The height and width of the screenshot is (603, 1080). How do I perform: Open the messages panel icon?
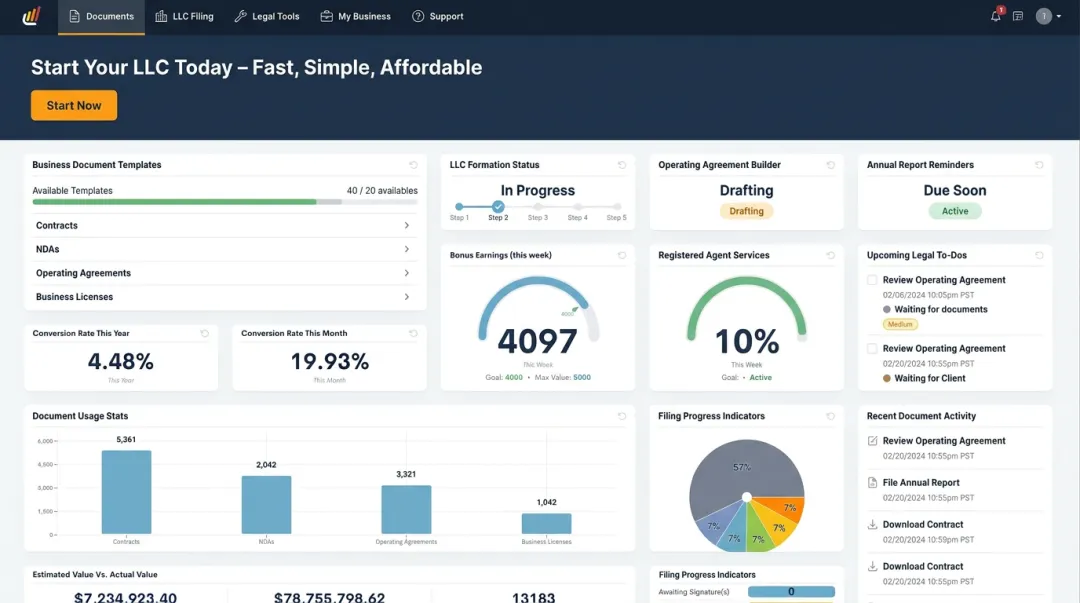pyautogui.click(x=1018, y=16)
